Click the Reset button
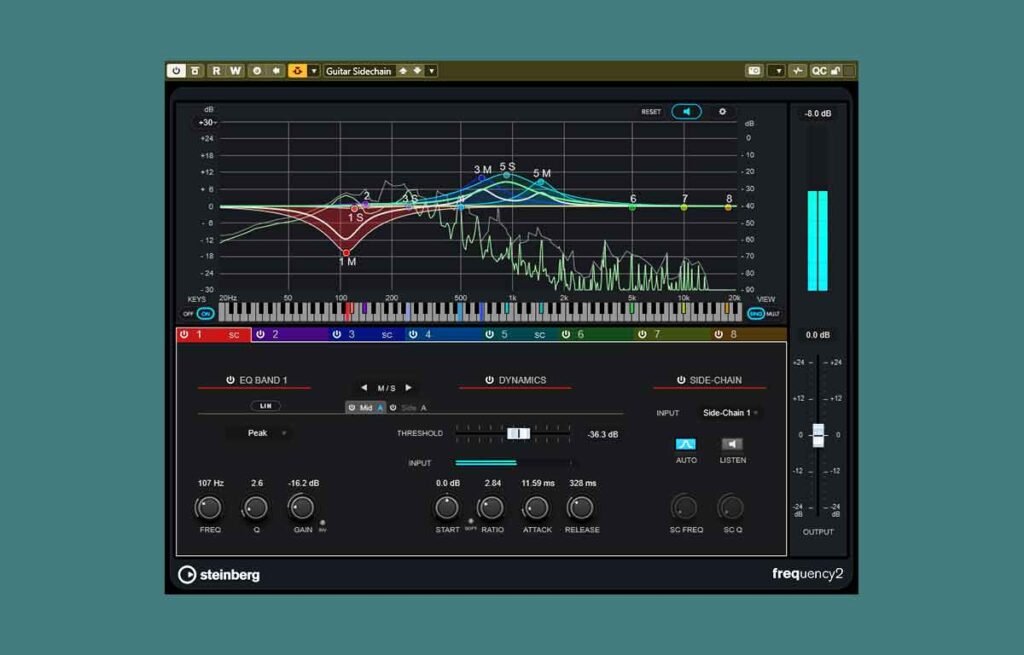The image size is (1024, 655). [x=650, y=112]
